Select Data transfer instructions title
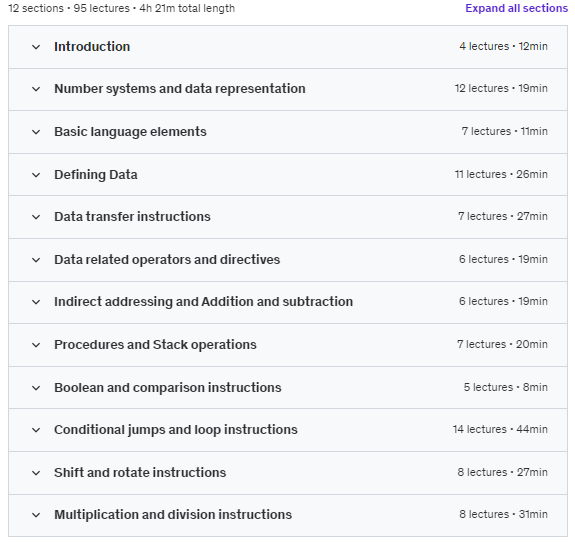The image size is (575, 544). (132, 217)
